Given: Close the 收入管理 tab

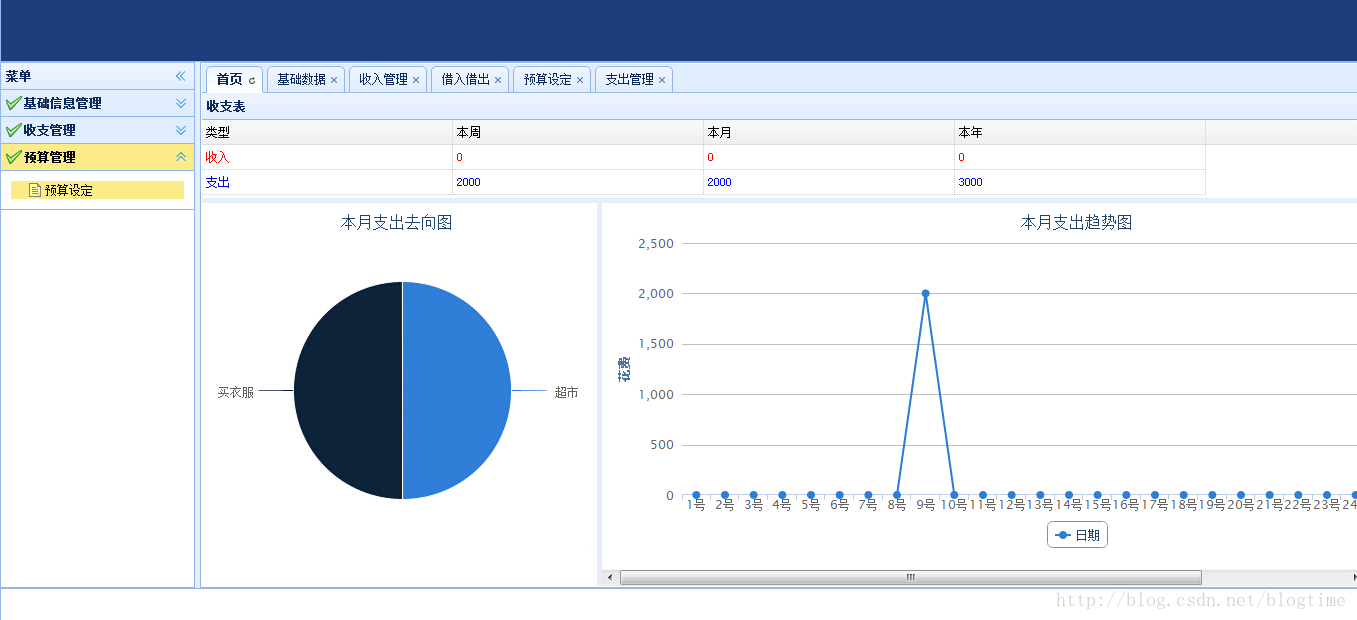Looking at the screenshot, I should pyautogui.click(x=416, y=80).
